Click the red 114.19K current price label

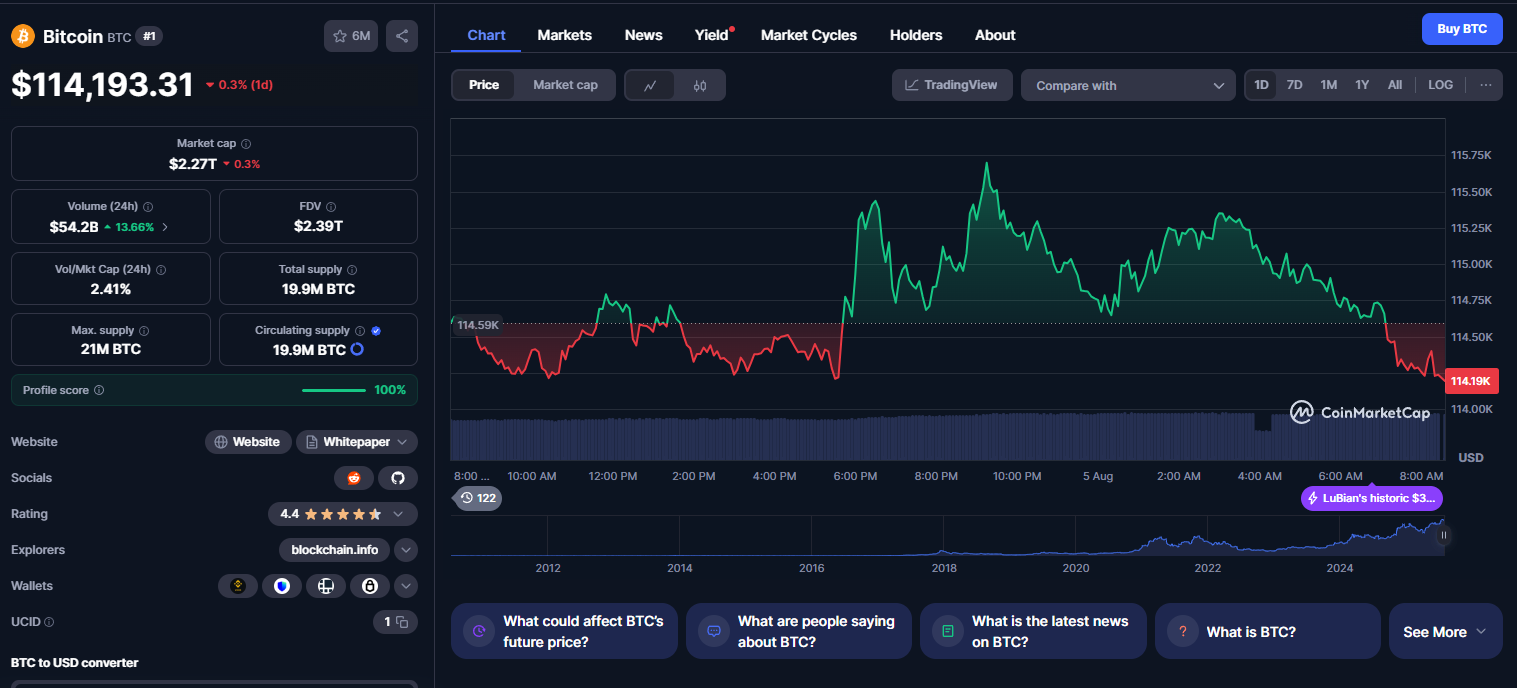(1471, 381)
